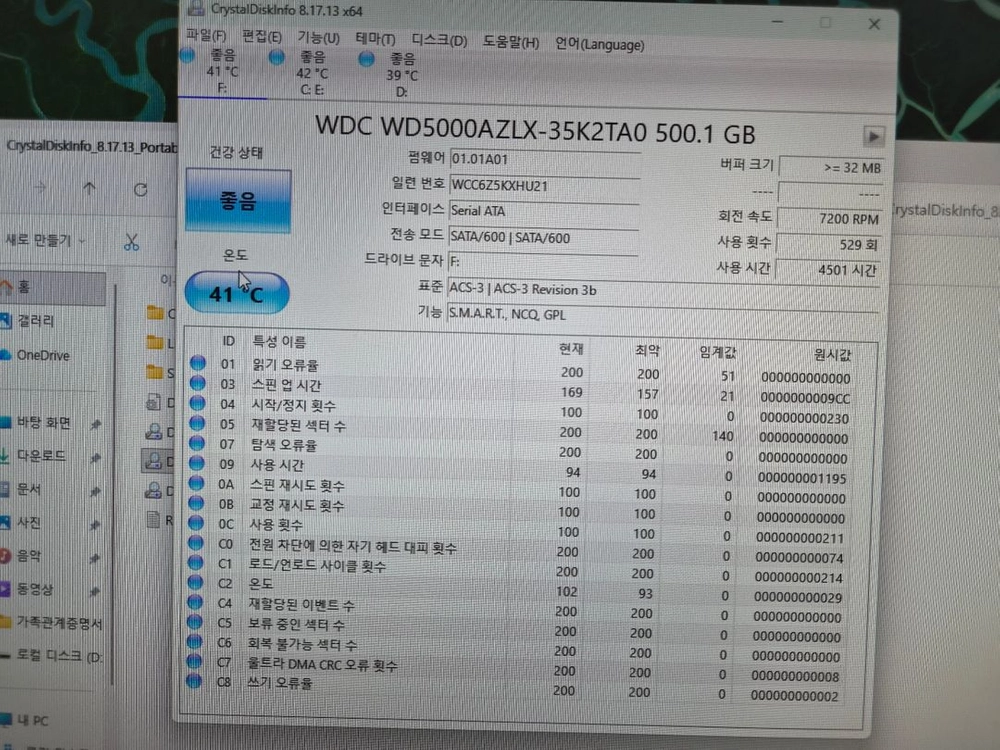Click the next disk arrow button
The height and width of the screenshot is (750, 1000).
point(873,136)
